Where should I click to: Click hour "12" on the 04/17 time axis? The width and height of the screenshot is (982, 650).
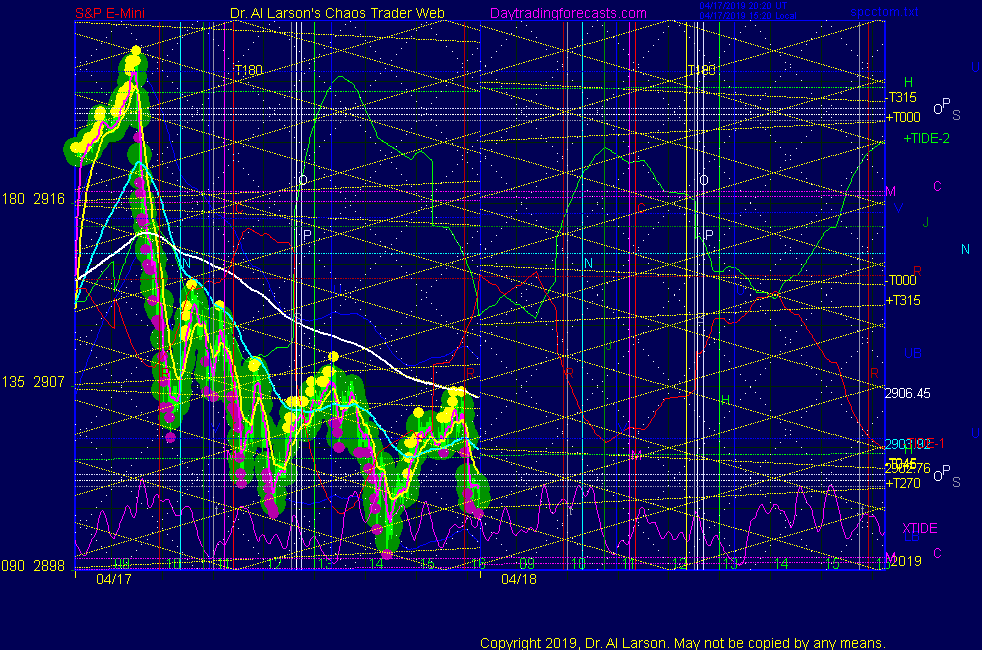tap(274, 564)
